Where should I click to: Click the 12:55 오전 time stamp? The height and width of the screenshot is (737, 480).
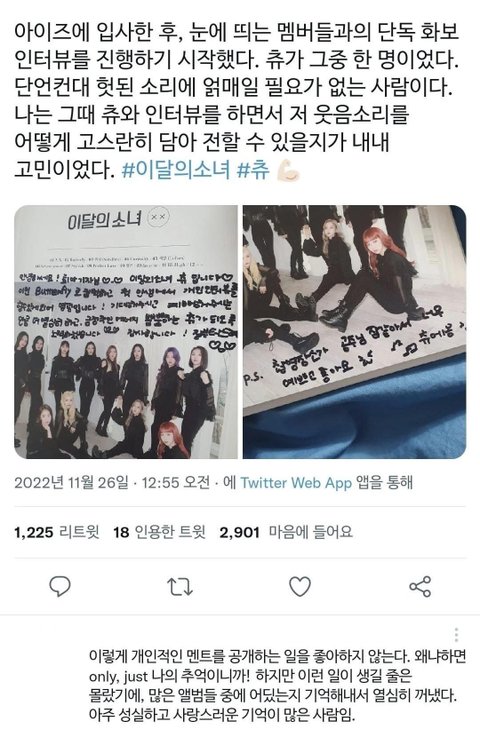tap(176, 483)
